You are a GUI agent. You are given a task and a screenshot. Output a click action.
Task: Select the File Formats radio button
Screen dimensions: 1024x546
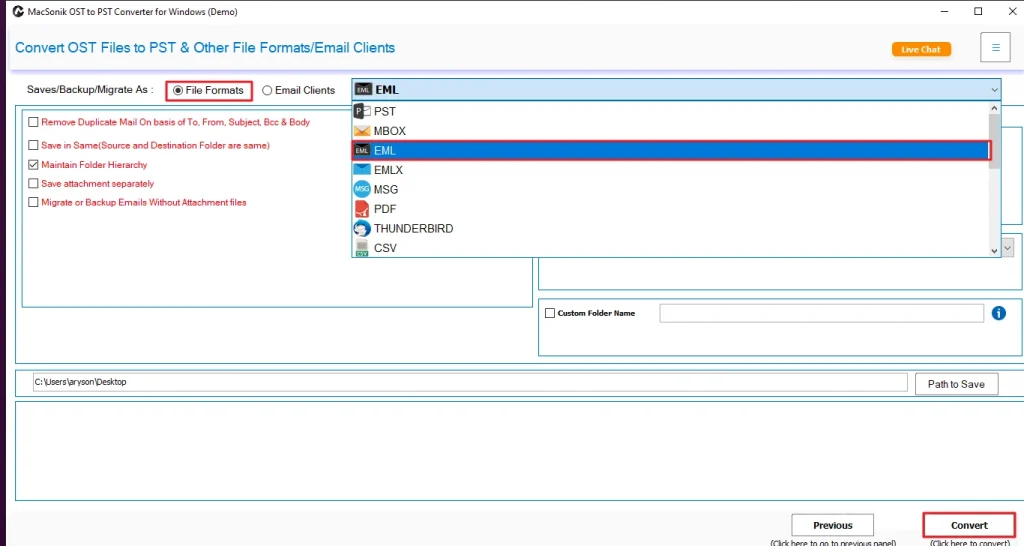pos(178,90)
